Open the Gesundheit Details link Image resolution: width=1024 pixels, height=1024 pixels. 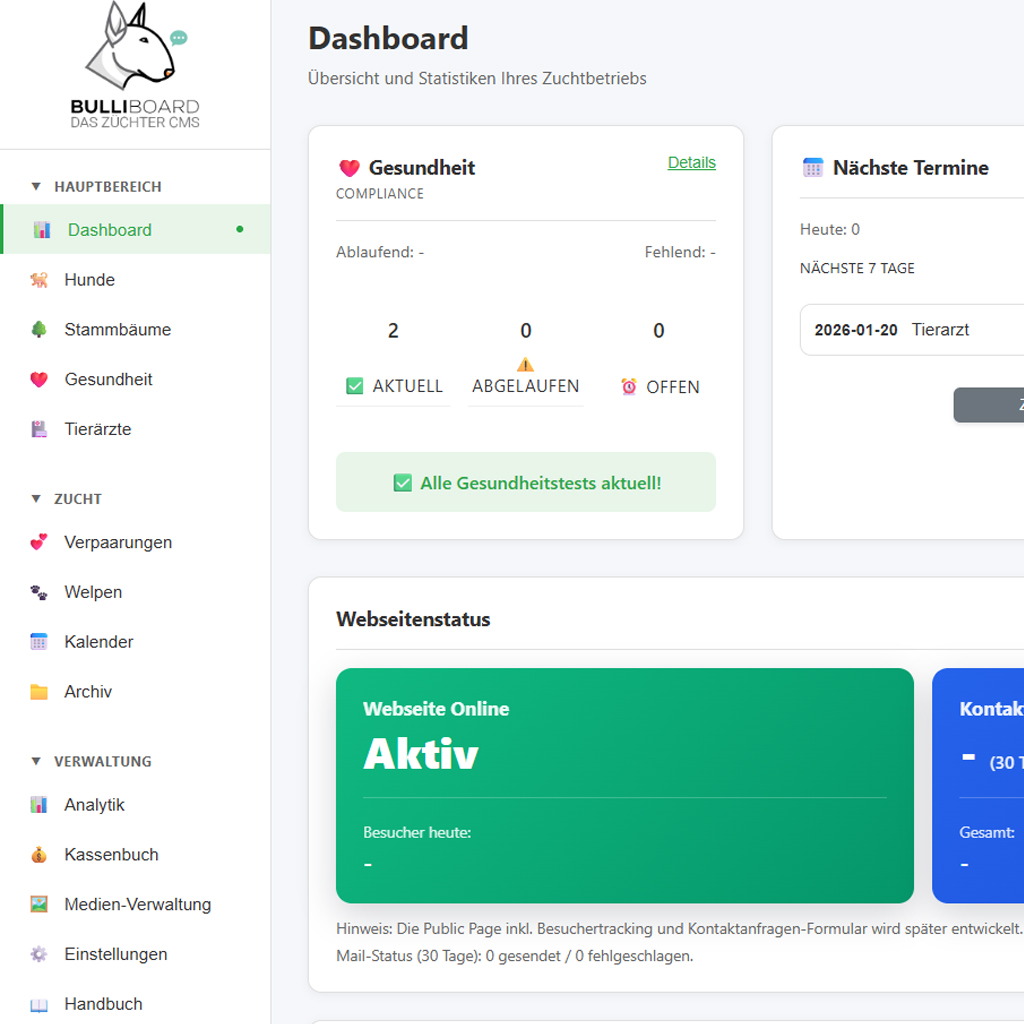click(x=691, y=162)
